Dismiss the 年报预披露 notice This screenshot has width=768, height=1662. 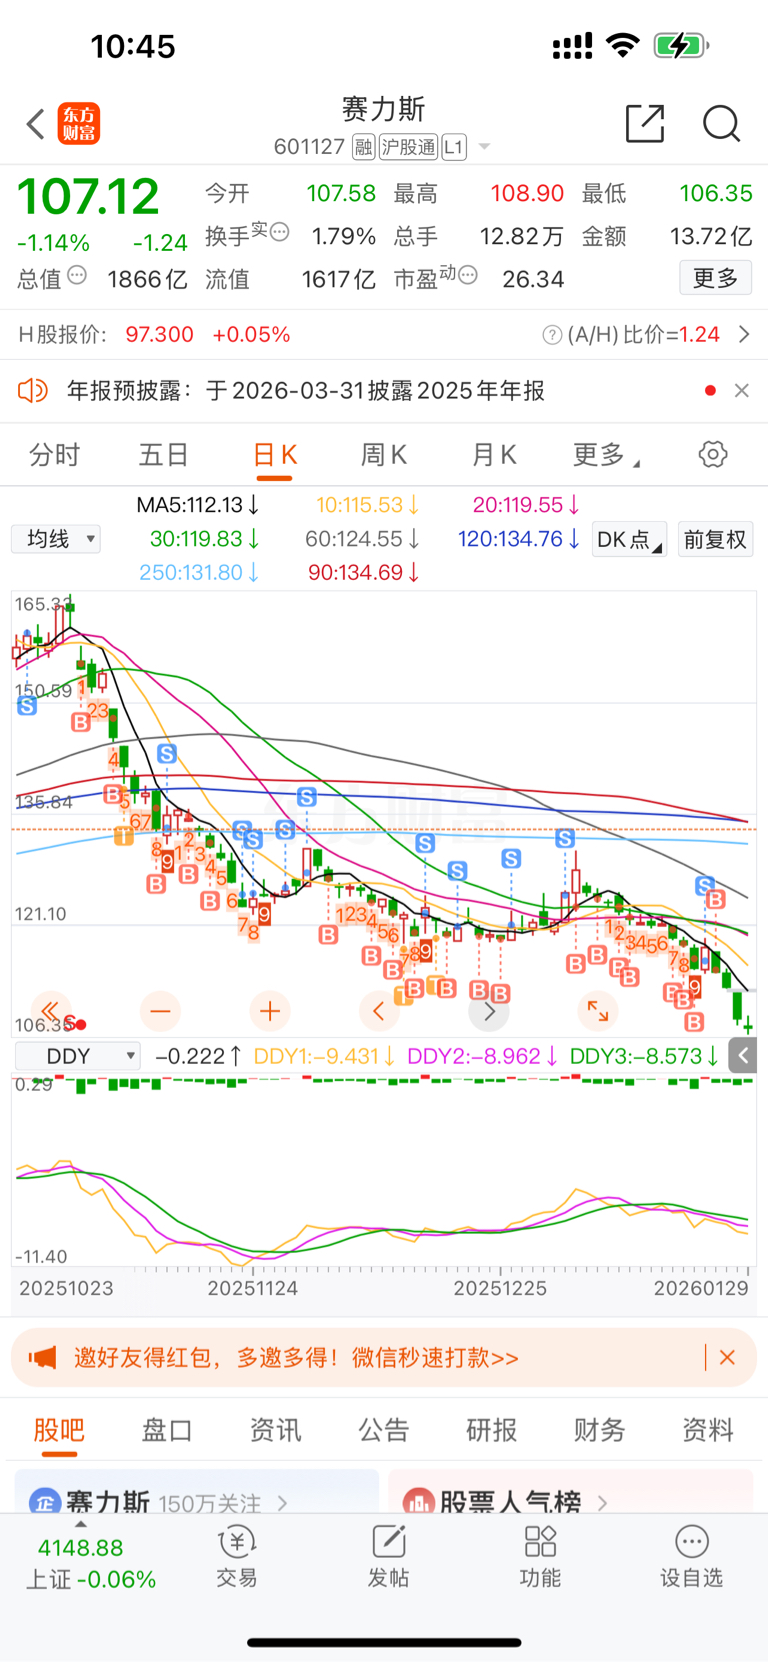tap(741, 390)
